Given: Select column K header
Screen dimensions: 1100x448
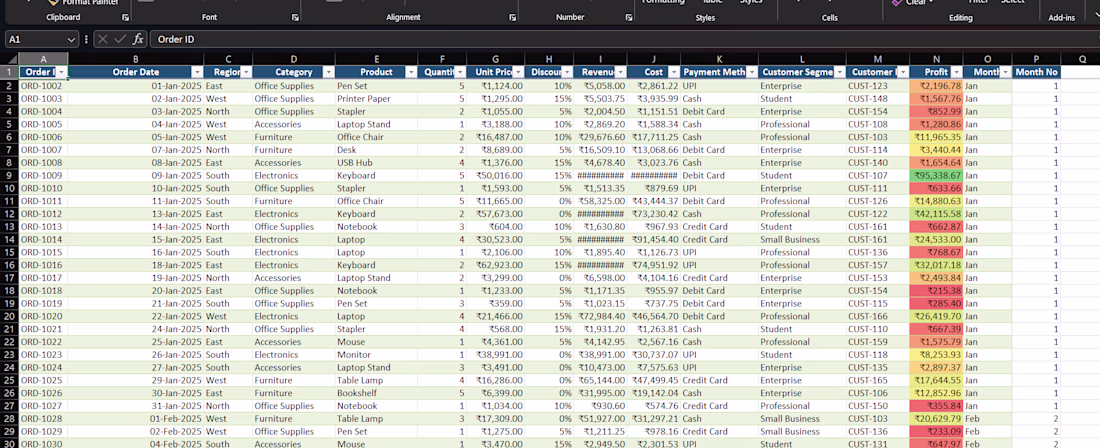Looking at the screenshot, I should click(x=720, y=59).
